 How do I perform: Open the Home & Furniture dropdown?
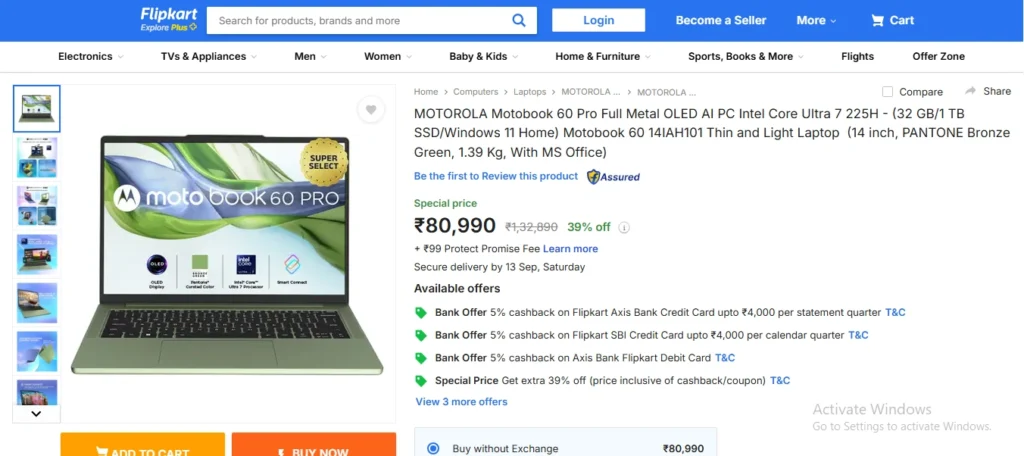click(603, 57)
